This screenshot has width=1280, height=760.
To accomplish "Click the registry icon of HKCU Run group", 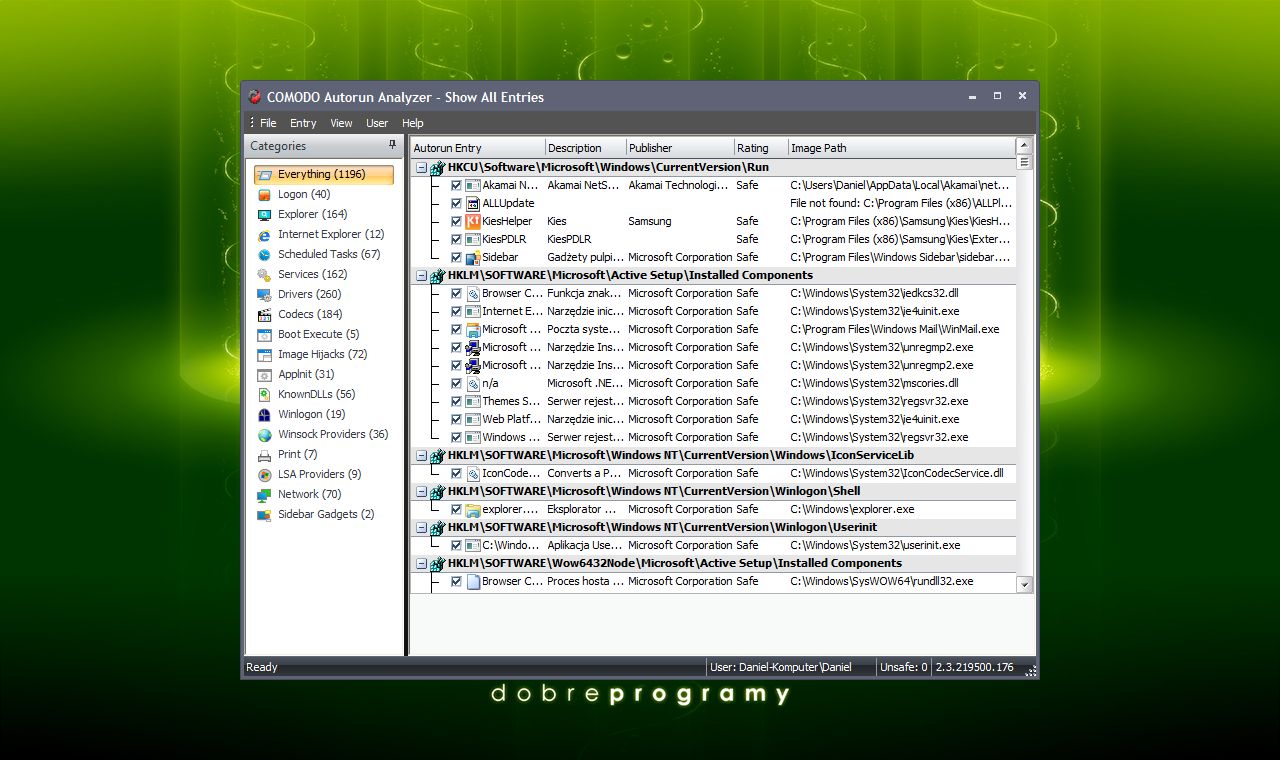I will point(437,168).
